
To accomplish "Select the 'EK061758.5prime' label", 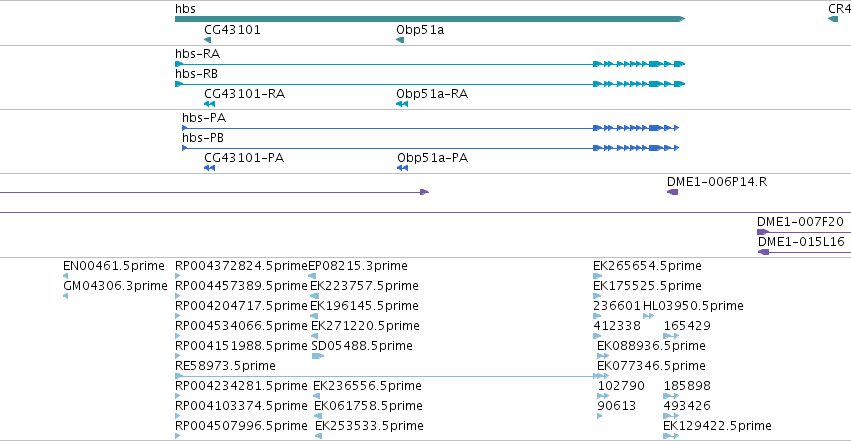I will point(369,406).
